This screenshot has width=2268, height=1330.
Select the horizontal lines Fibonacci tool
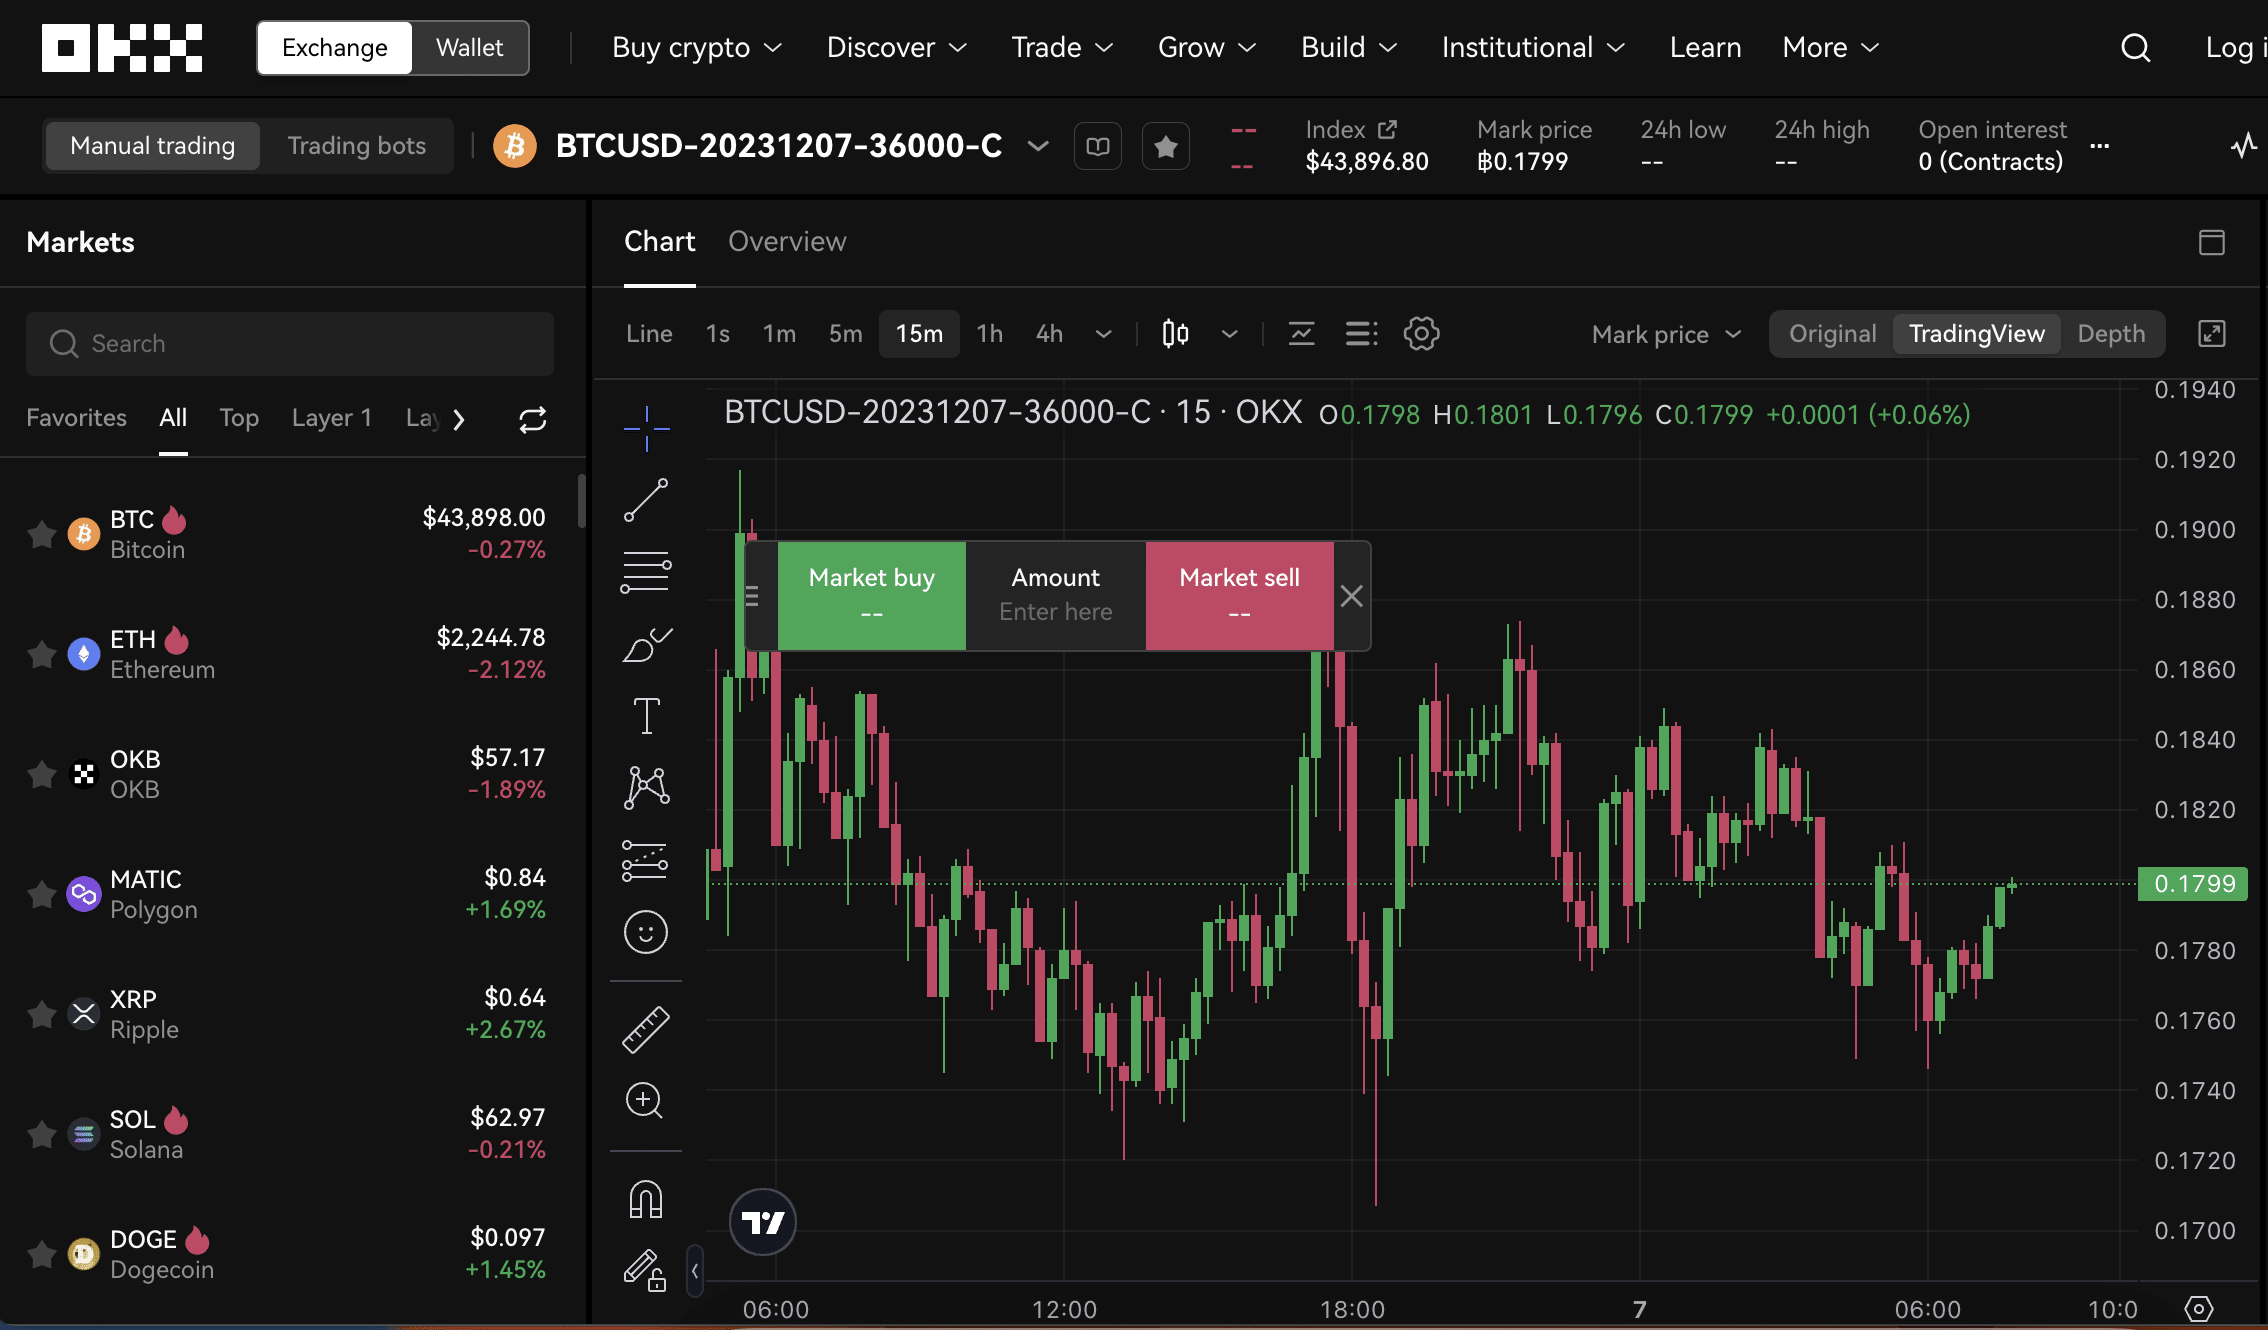[646, 572]
